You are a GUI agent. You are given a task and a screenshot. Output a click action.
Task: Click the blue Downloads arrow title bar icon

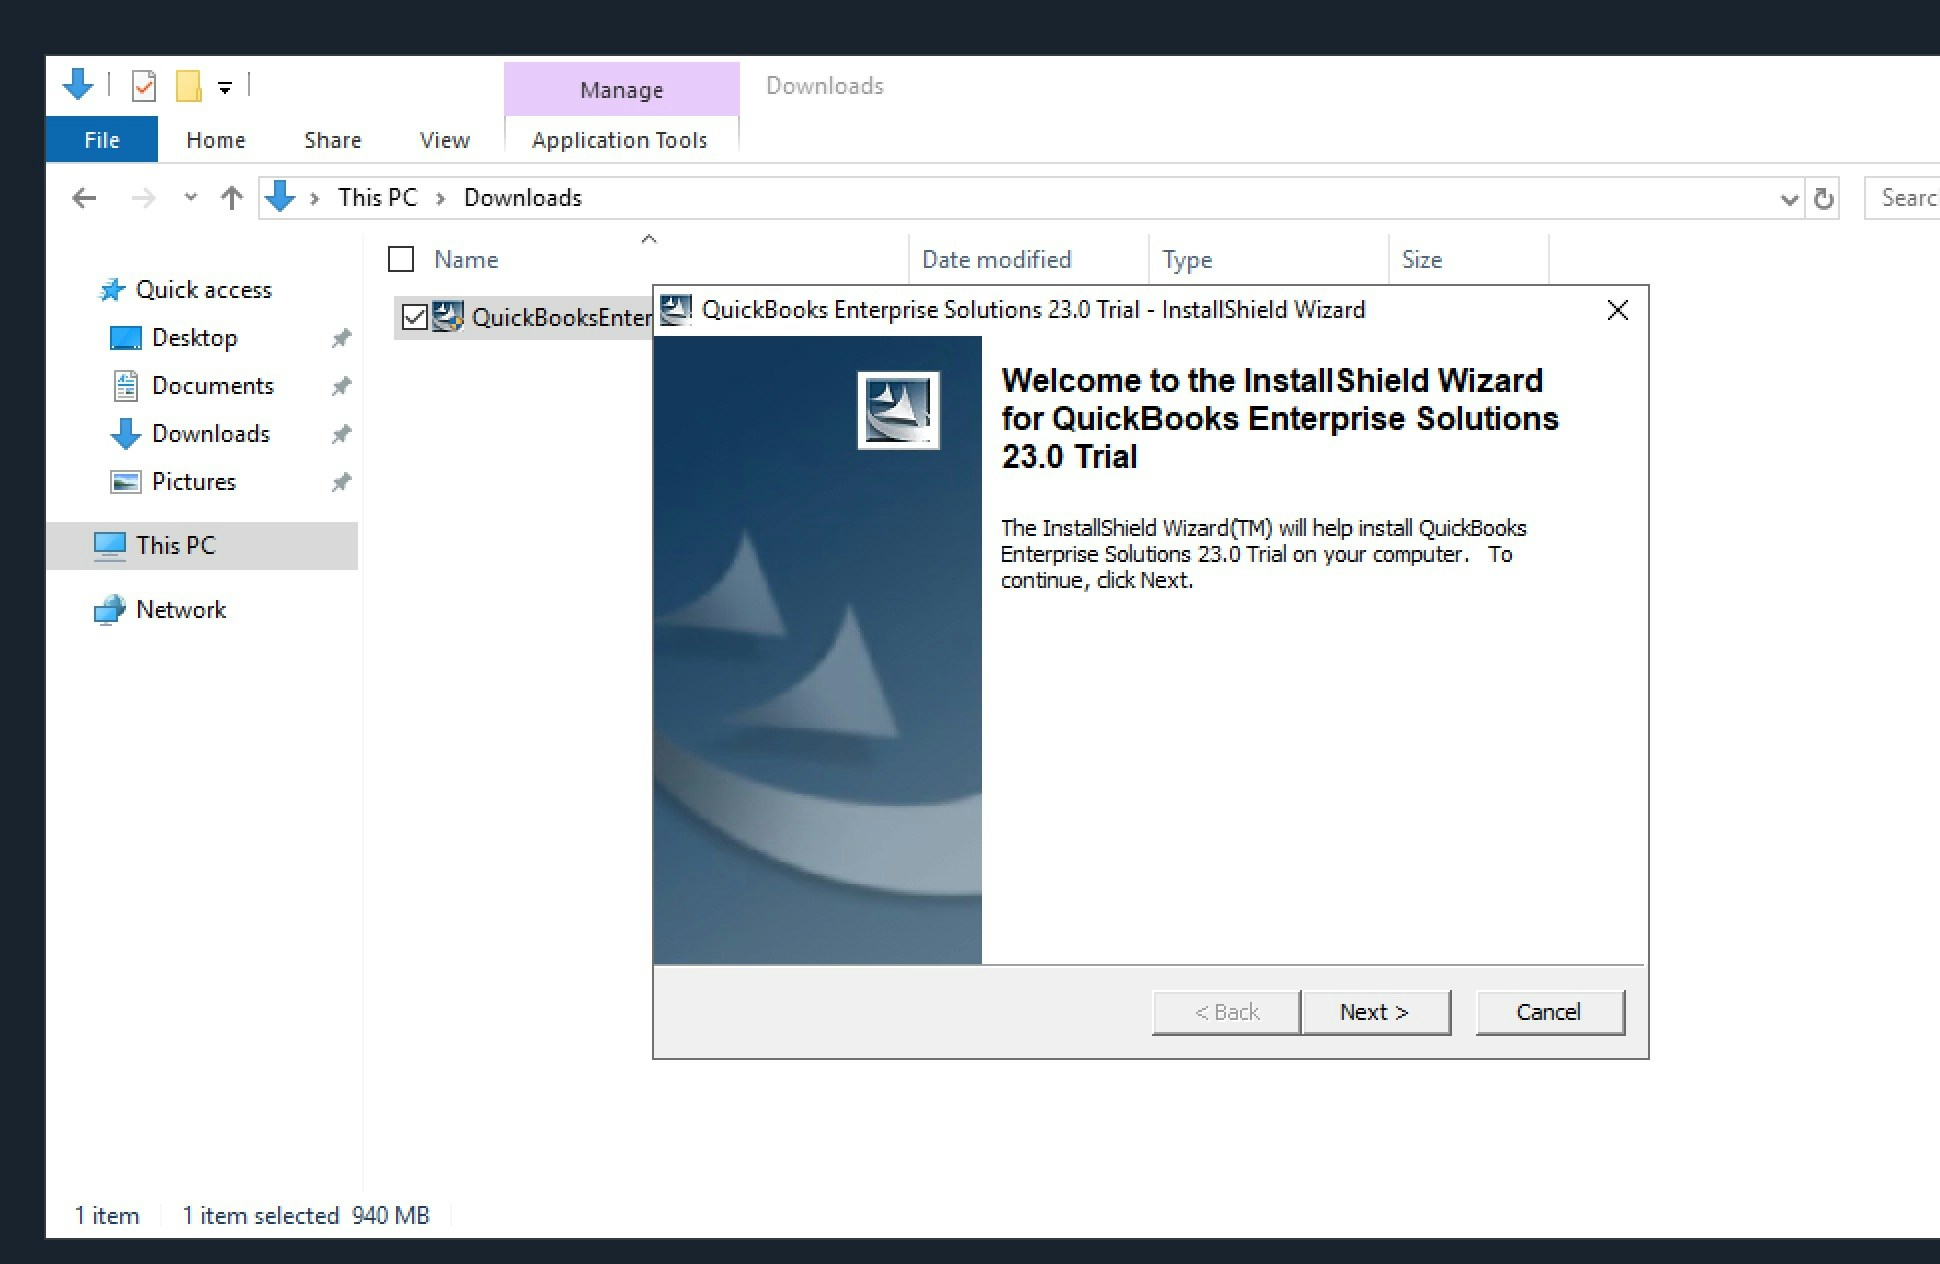tap(78, 84)
